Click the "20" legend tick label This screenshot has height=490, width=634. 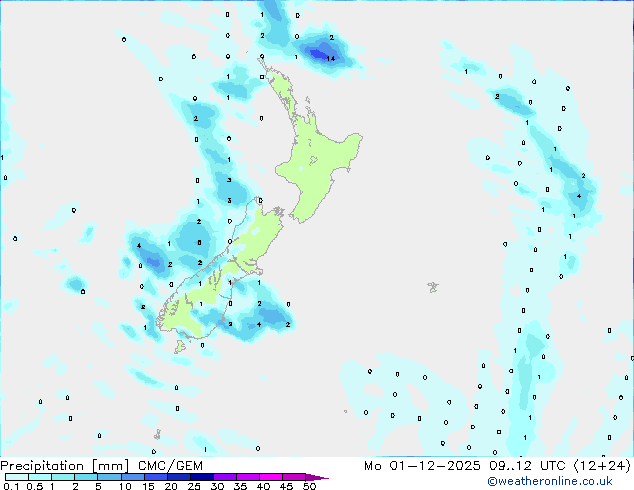coord(171,486)
